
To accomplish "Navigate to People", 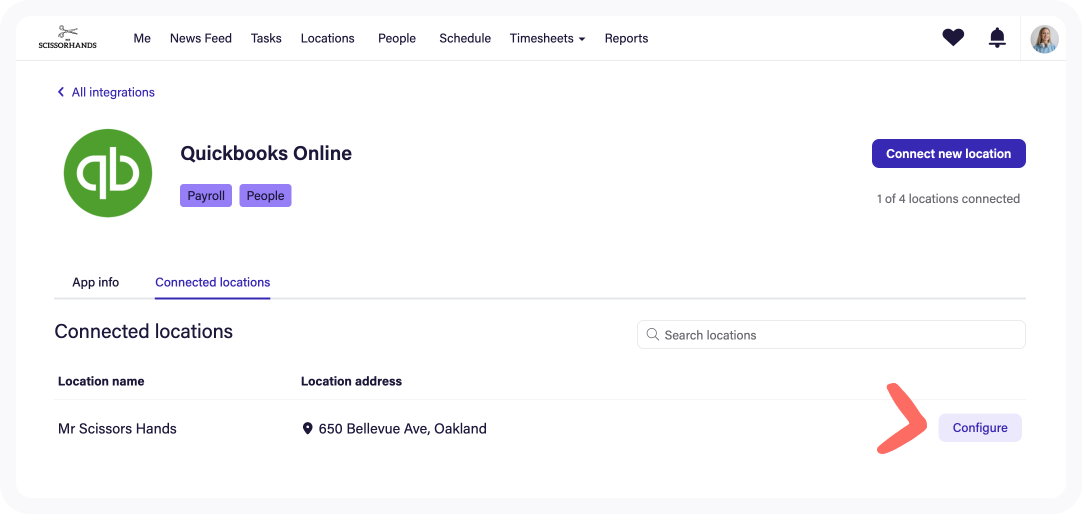I will click(397, 39).
